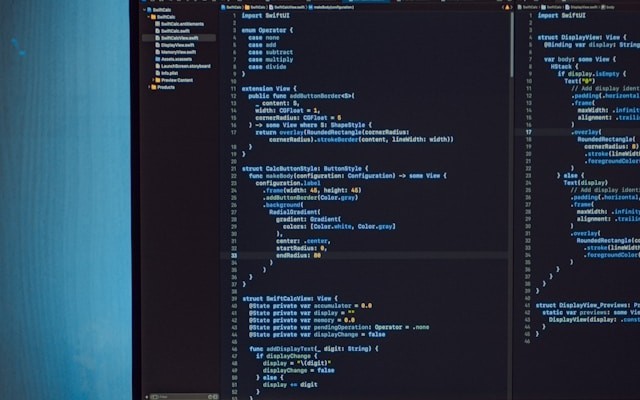Open LaunchScreen.storyboard in the navigator

186,66
